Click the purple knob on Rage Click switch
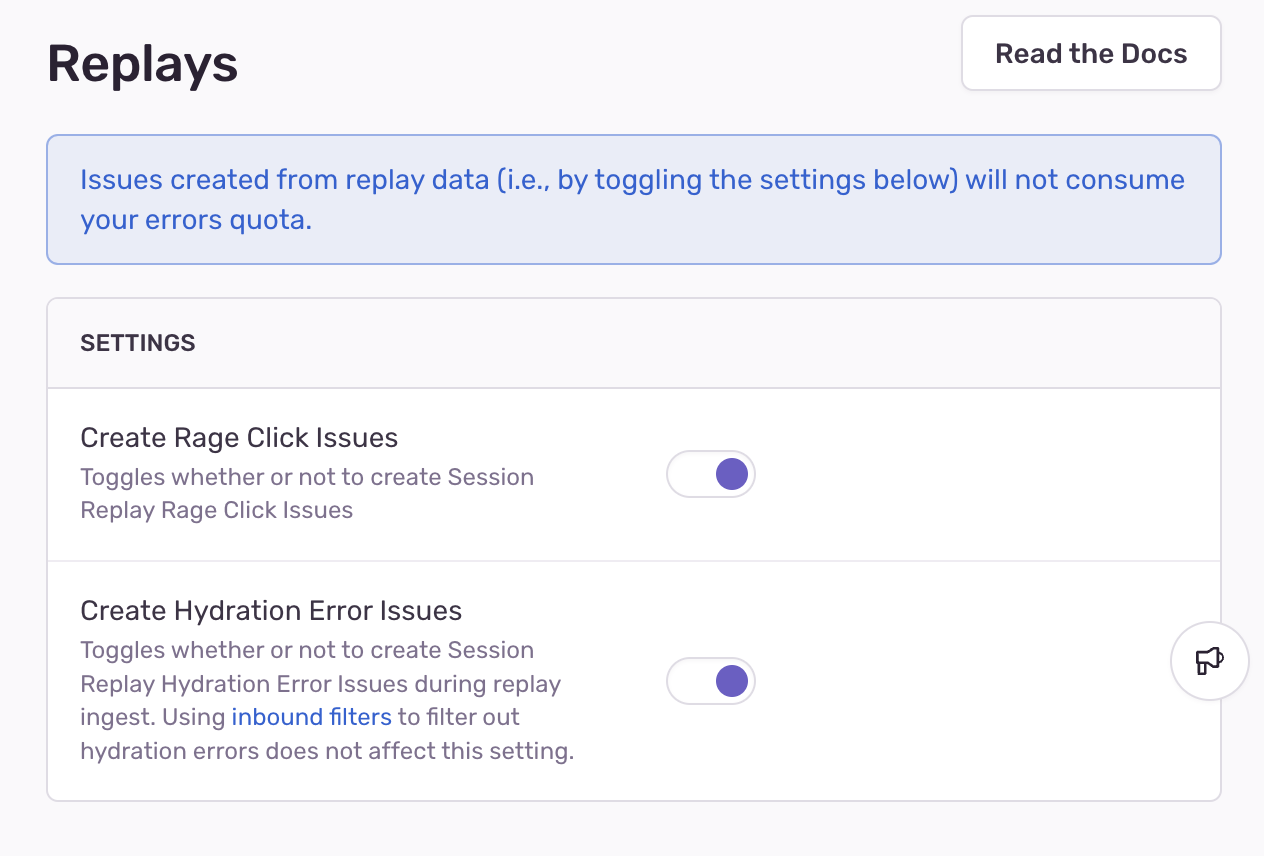Screen dimensions: 1264x856 [x=732, y=474]
